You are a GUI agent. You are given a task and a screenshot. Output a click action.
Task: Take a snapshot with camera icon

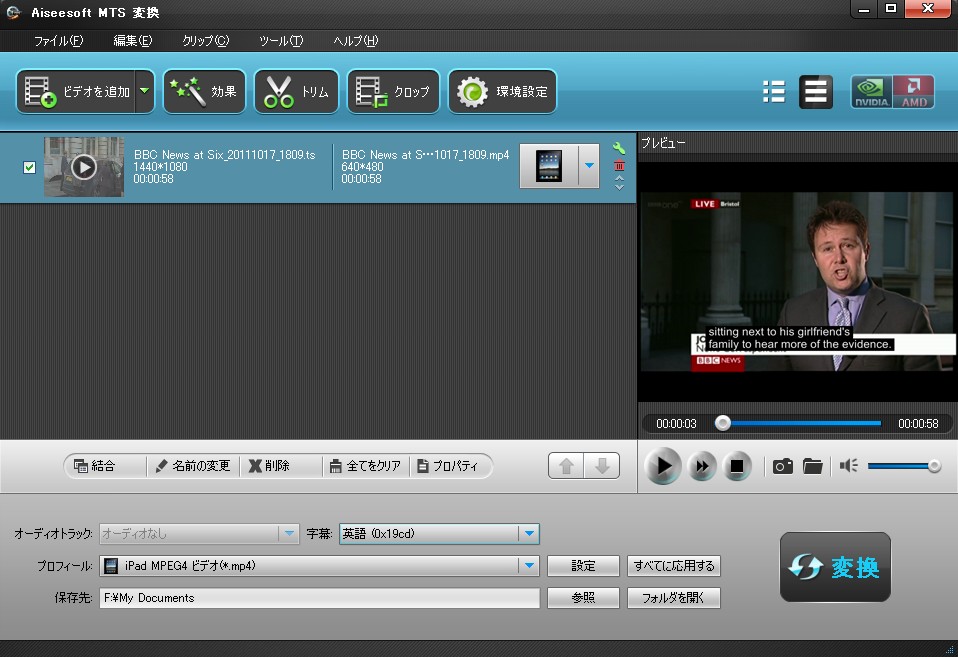click(x=783, y=466)
